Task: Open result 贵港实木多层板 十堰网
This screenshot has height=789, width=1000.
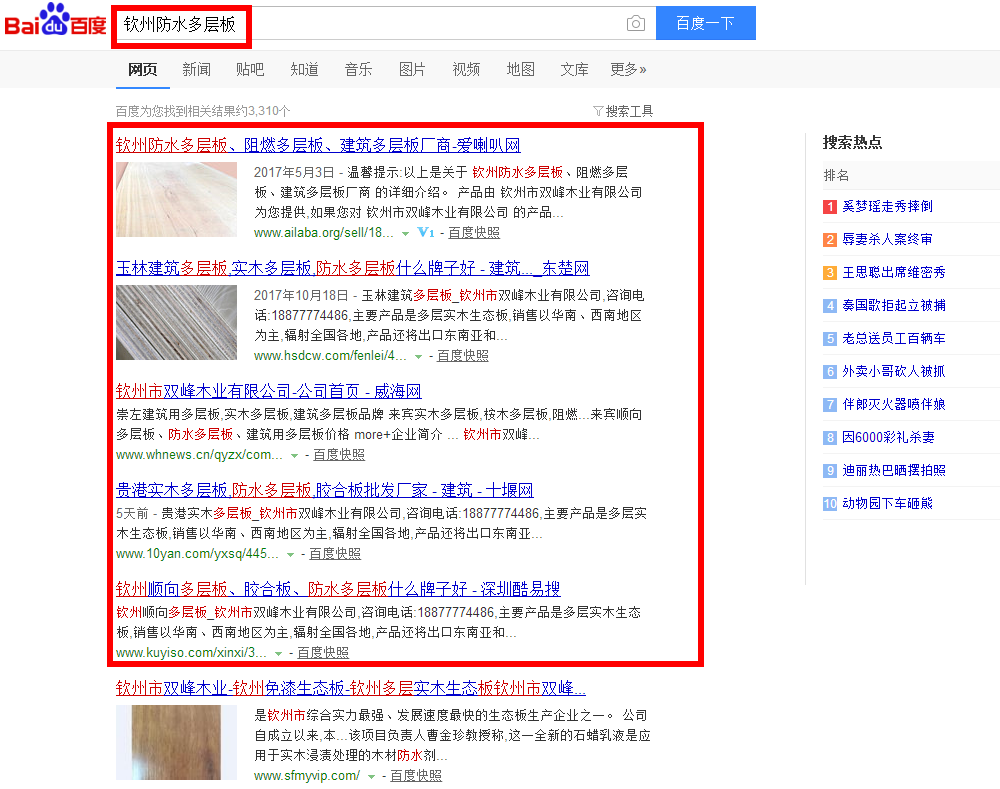Action: (325, 490)
